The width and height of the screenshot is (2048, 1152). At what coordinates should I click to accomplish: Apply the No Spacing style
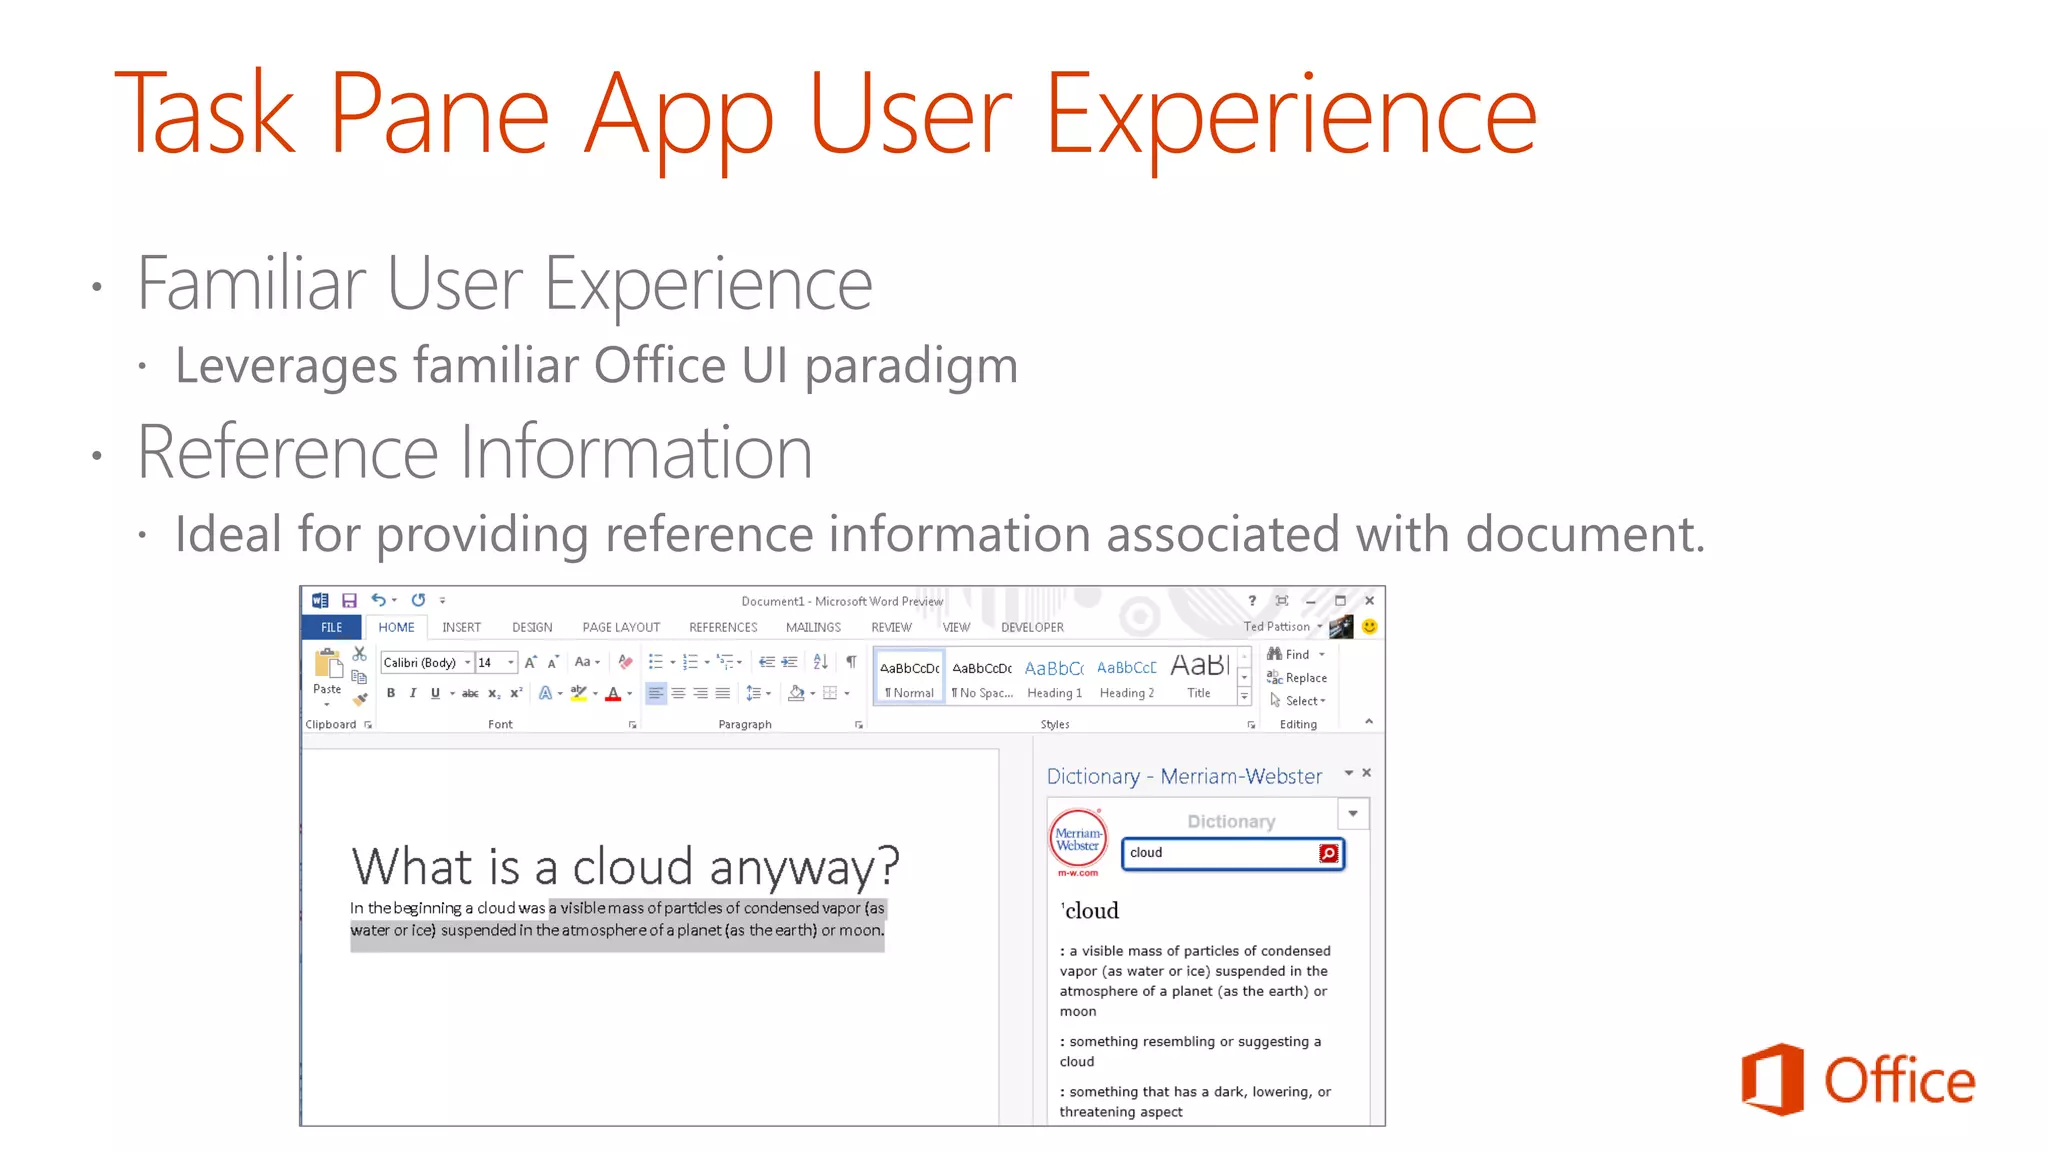click(982, 677)
